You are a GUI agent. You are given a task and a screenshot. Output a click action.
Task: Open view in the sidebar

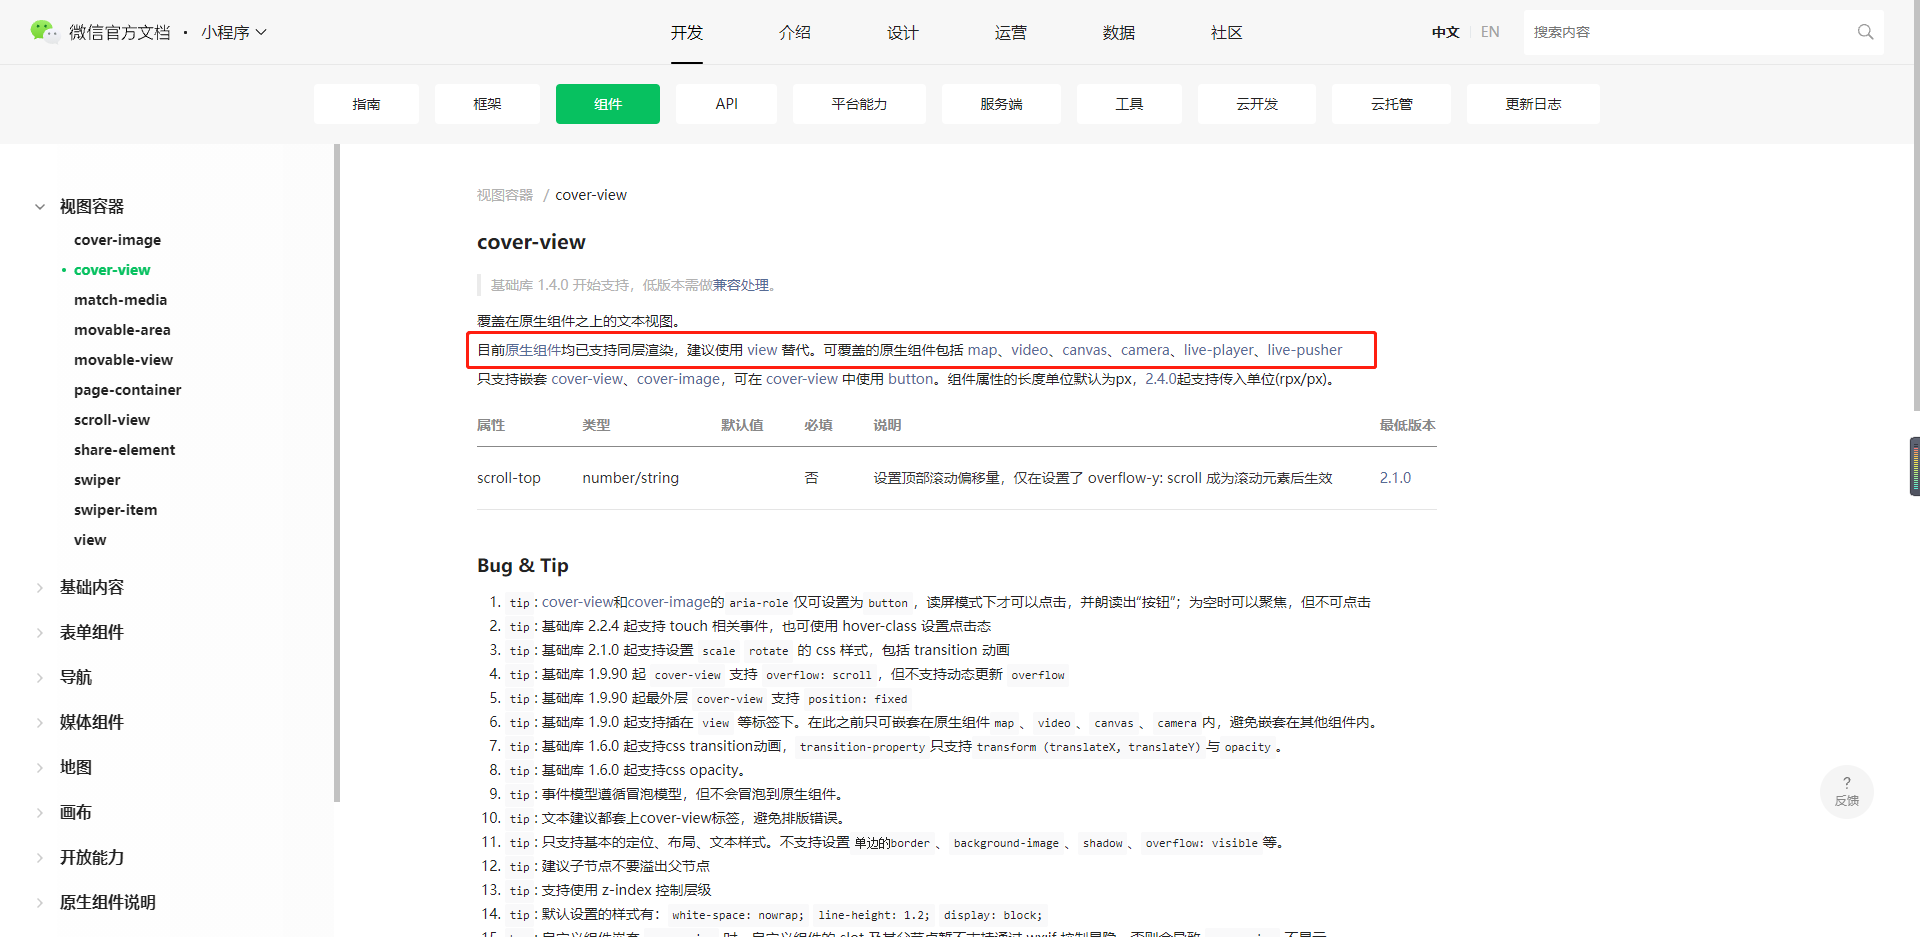(x=90, y=540)
